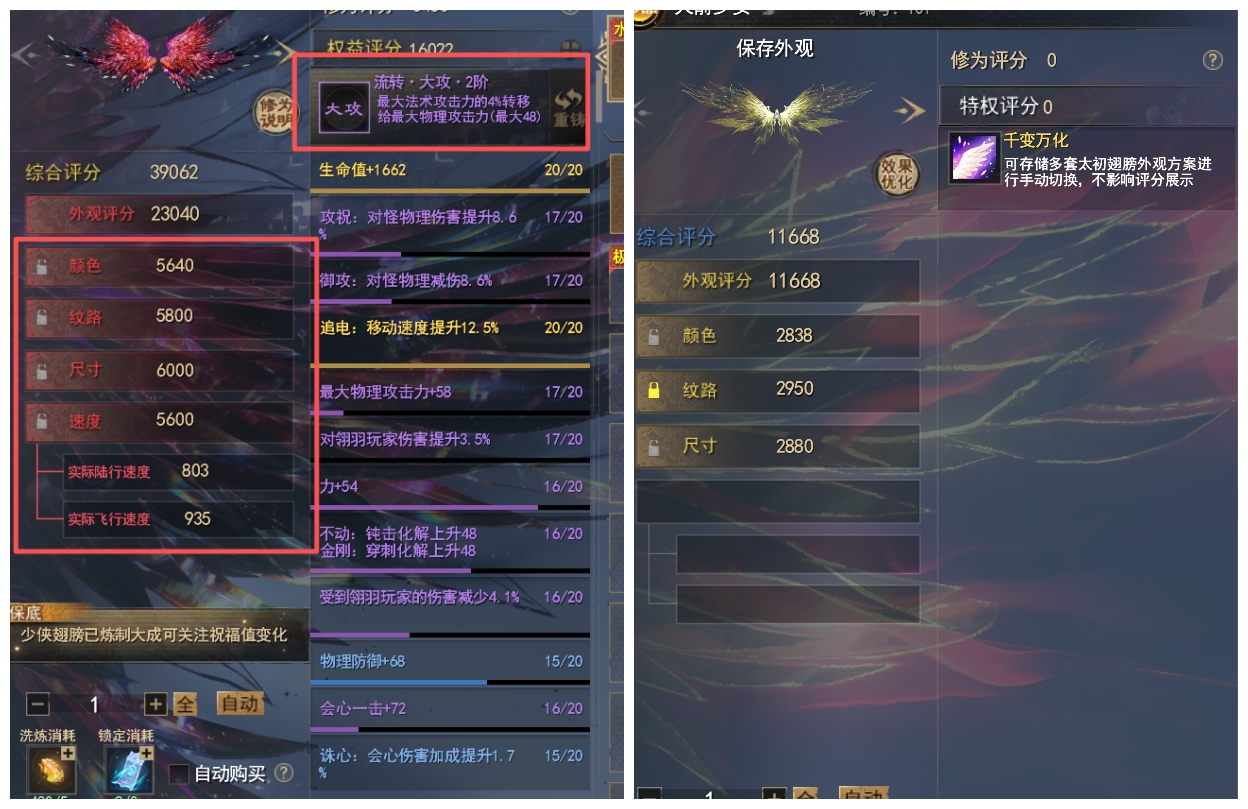Select the 洗炼消耗 orange material icon
Screen dimensions: 1248x809
(x=51, y=769)
